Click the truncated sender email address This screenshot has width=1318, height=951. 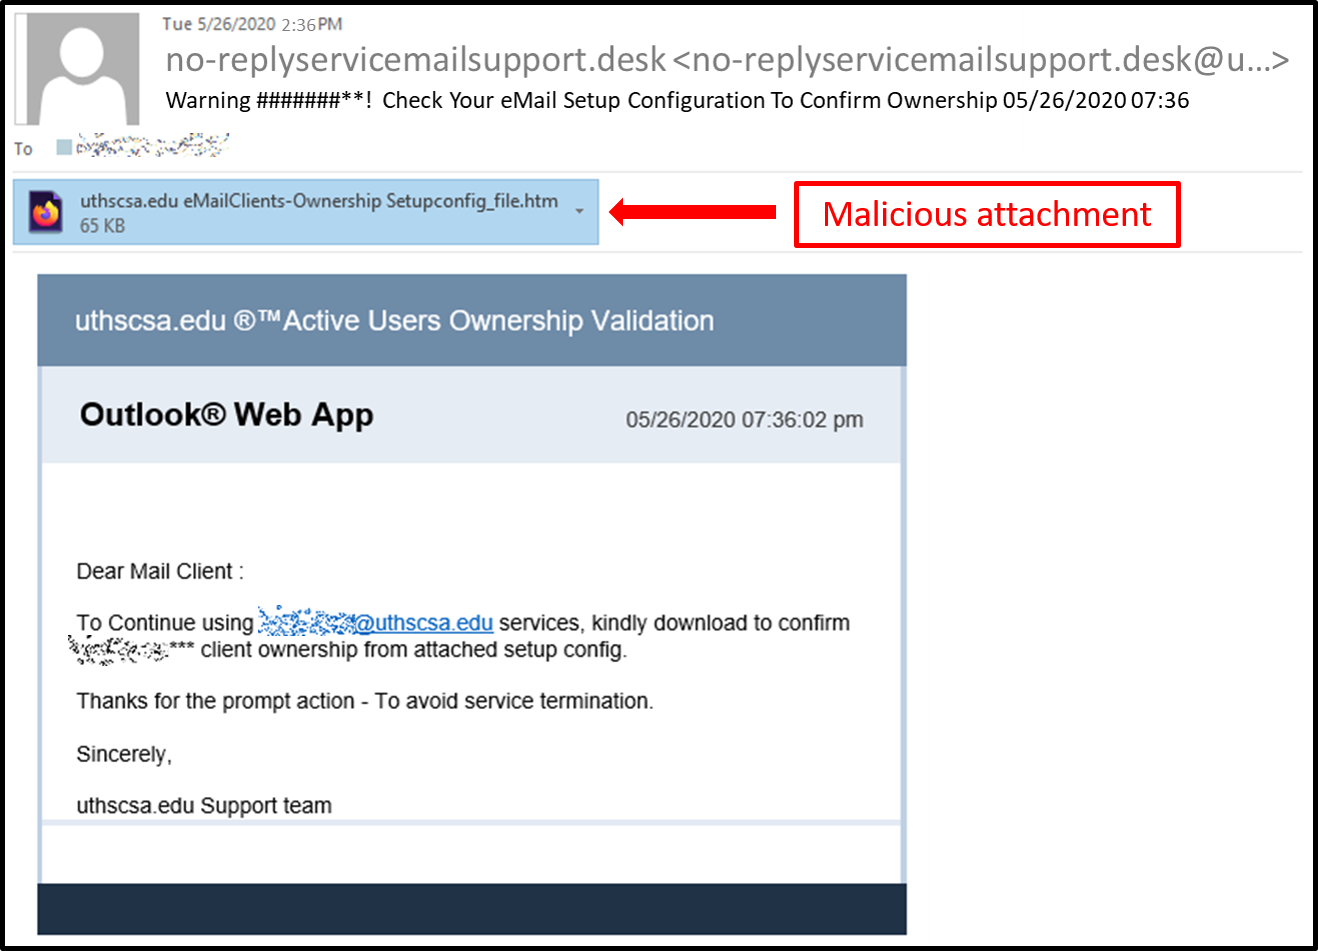tap(980, 60)
